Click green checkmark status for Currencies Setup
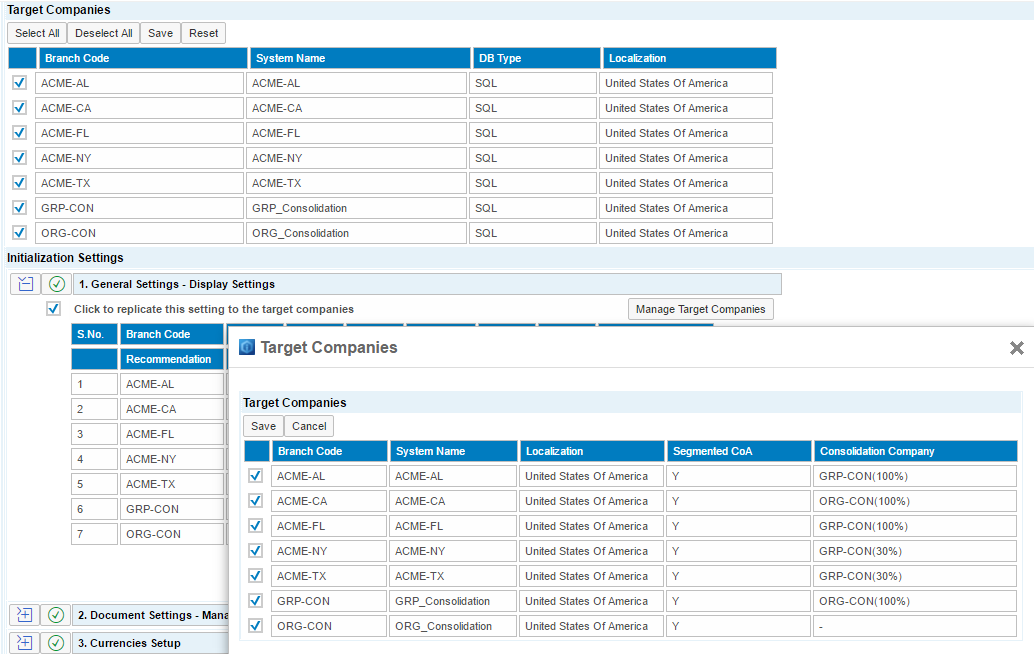Image resolution: width=1034 pixels, height=654 pixels. pos(57,643)
